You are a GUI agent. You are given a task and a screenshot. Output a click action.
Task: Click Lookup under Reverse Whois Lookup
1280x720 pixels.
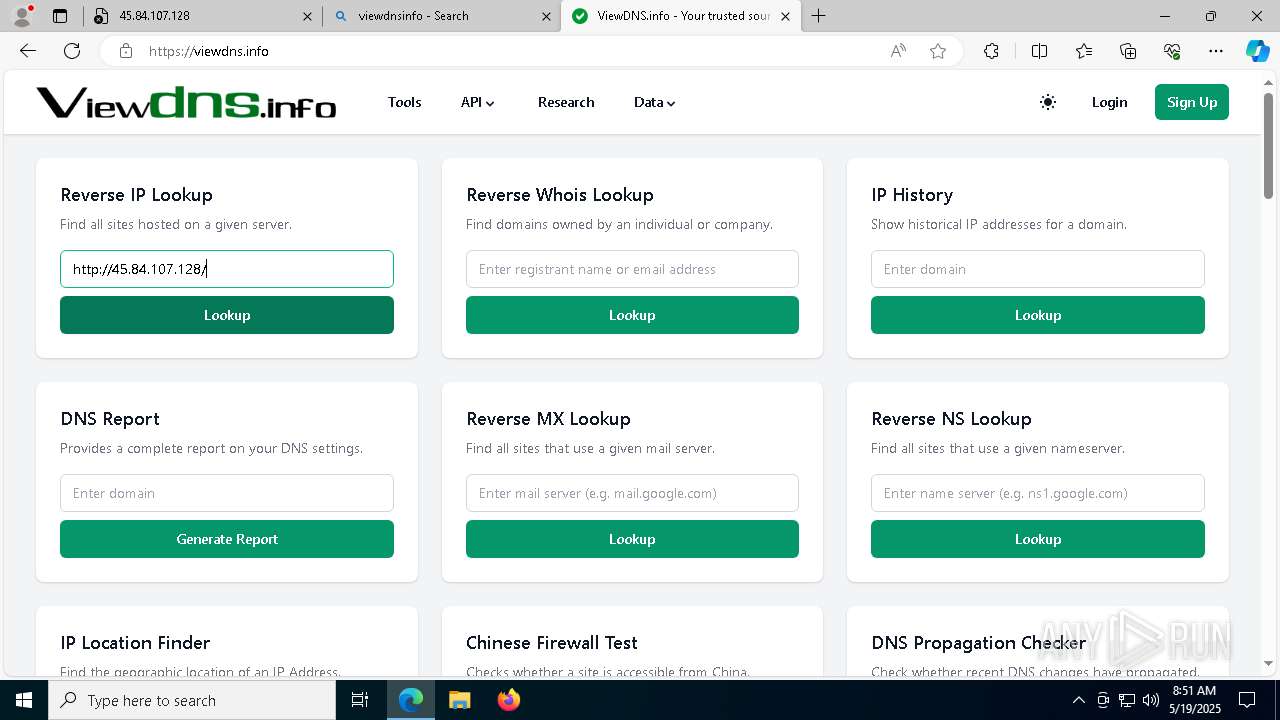tap(632, 315)
